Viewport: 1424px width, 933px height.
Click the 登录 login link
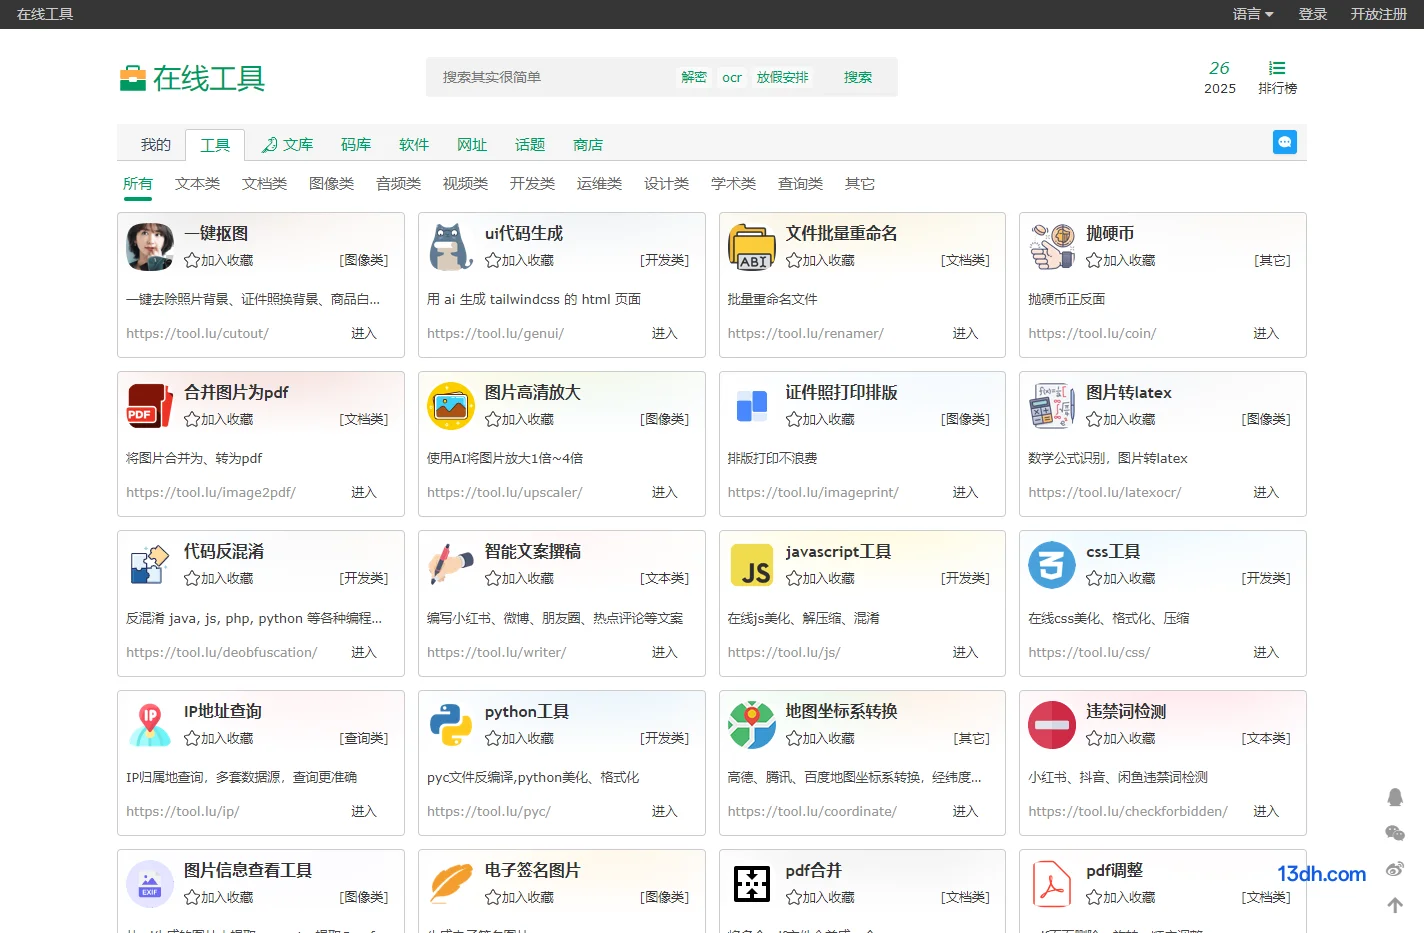coord(1313,14)
